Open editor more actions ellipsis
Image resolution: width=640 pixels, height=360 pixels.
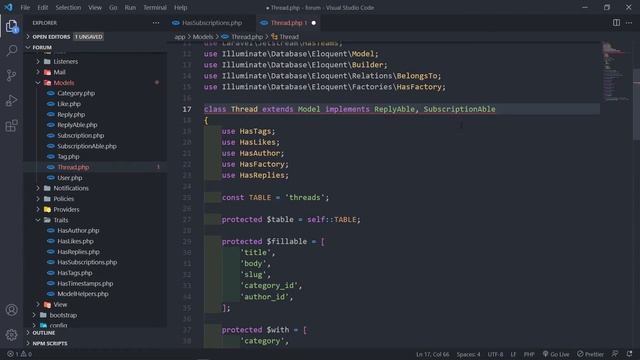pyautogui.click(x=629, y=23)
